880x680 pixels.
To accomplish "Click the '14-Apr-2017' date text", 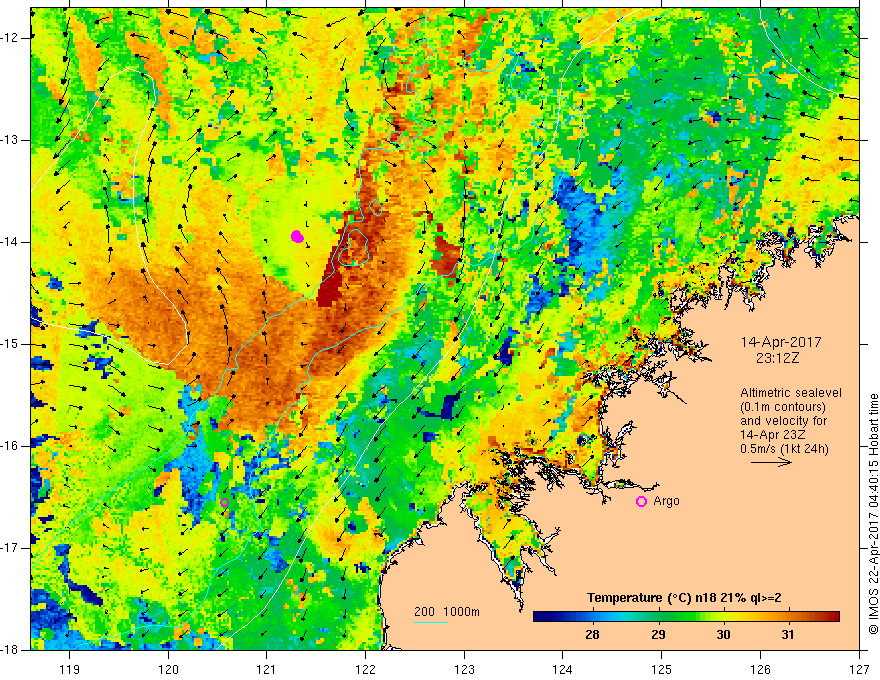I will pyautogui.click(x=781, y=342).
